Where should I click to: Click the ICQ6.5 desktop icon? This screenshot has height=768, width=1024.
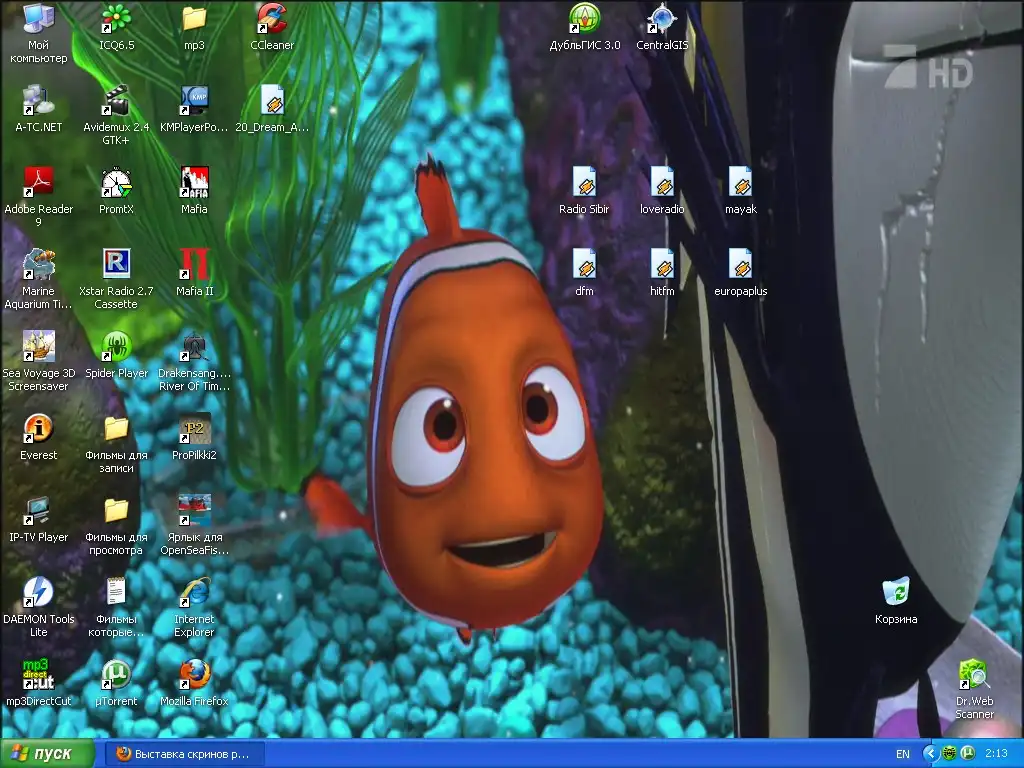click(117, 19)
